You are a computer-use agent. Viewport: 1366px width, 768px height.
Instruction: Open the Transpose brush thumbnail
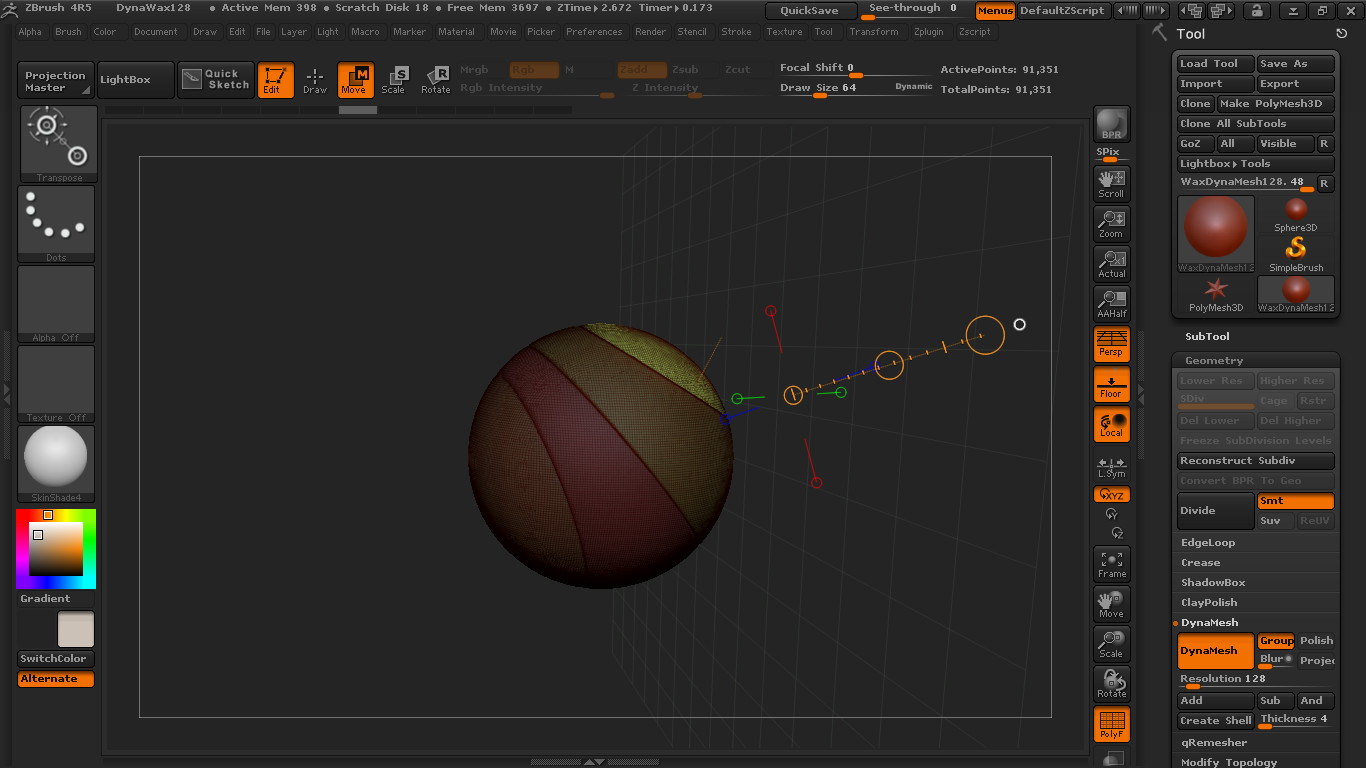pos(58,144)
